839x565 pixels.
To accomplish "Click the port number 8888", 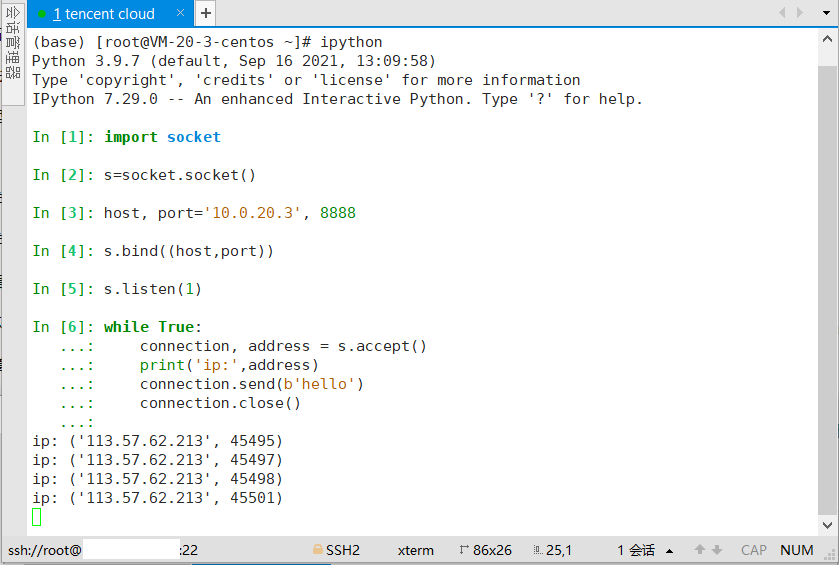I will point(338,213).
